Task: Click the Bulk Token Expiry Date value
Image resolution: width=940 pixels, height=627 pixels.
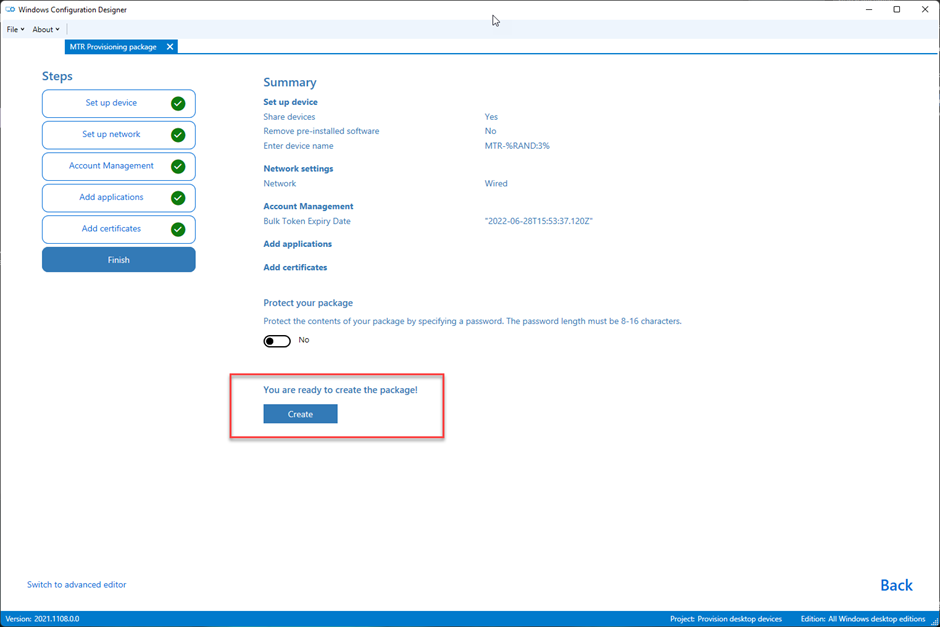Action: pos(538,221)
